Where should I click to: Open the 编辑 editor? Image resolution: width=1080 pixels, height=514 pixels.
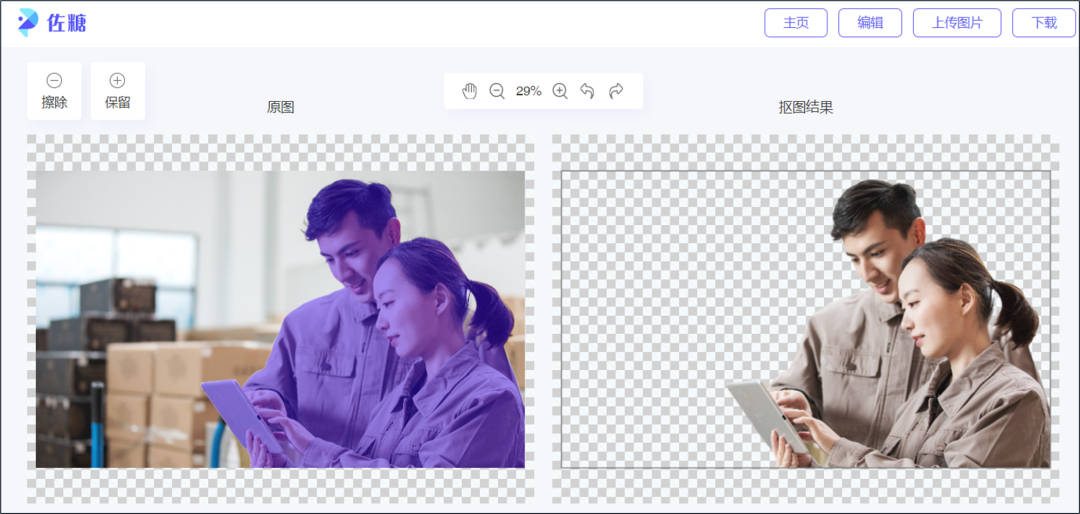869,23
